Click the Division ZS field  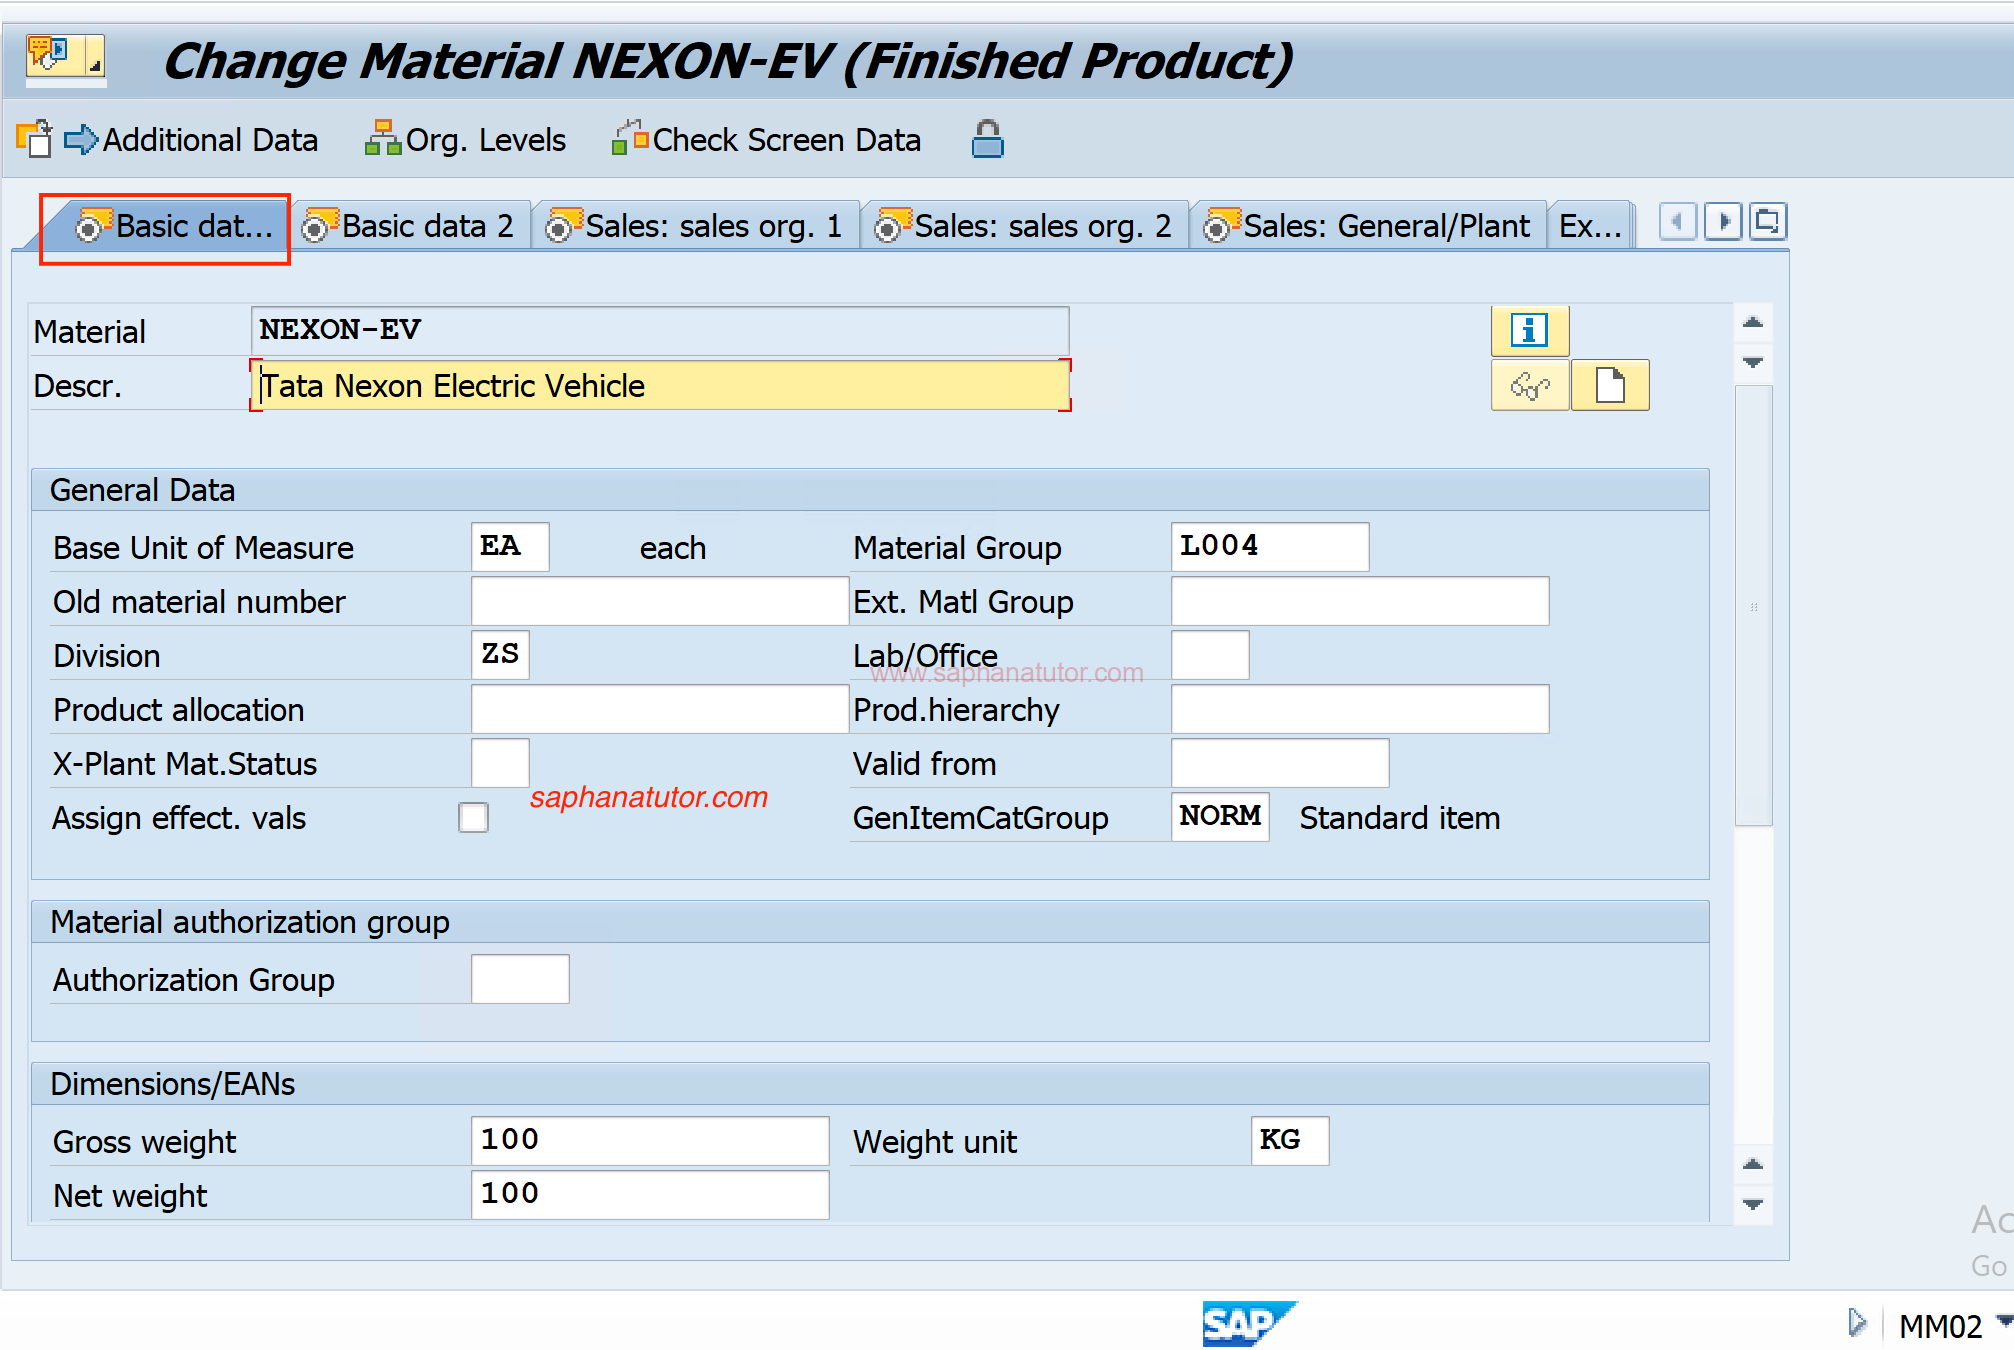pos(500,655)
